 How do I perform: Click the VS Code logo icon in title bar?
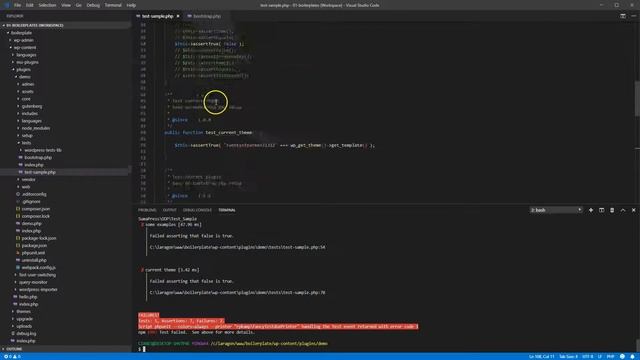(6, 5)
